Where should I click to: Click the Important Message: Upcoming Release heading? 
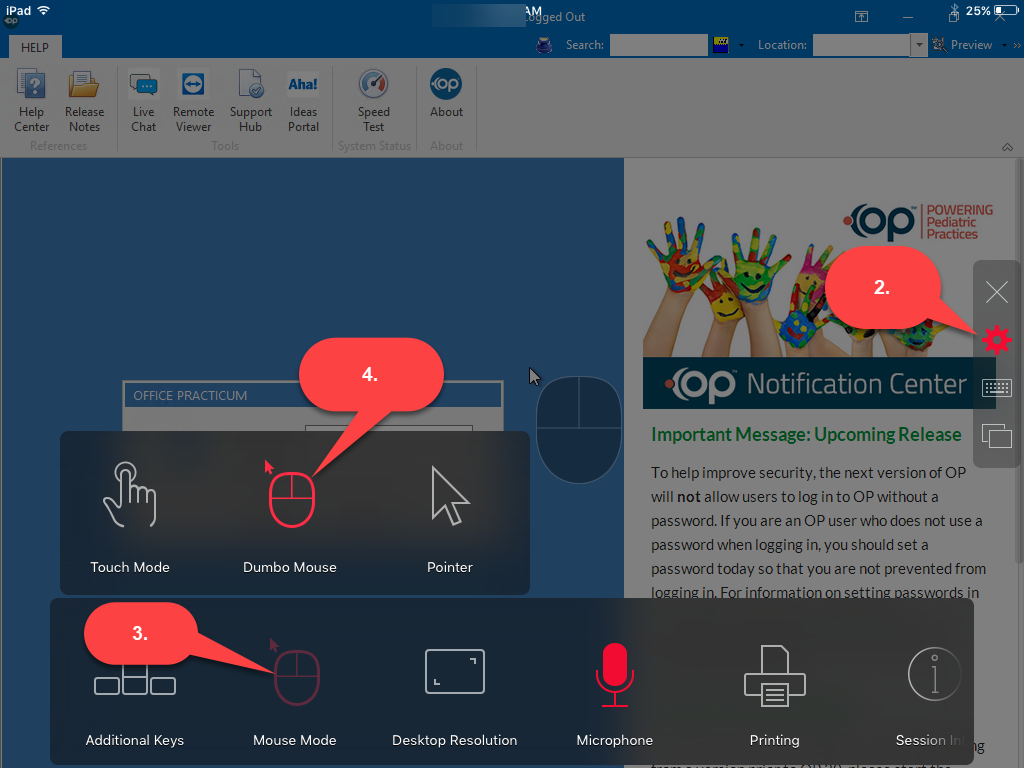pyautogui.click(x=806, y=435)
